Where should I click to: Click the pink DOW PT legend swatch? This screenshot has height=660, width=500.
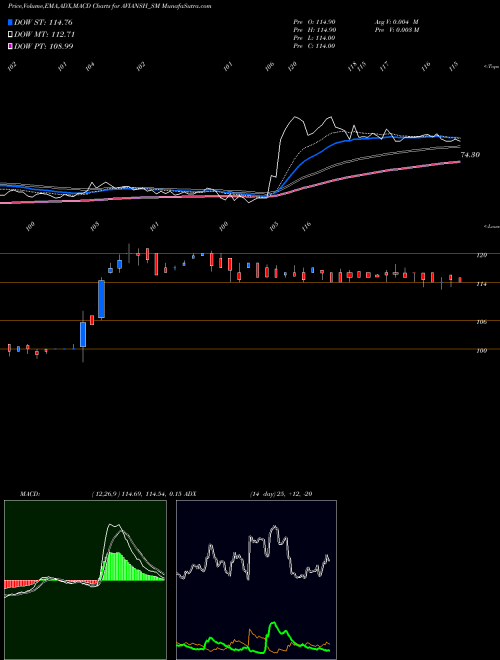point(10,46)
